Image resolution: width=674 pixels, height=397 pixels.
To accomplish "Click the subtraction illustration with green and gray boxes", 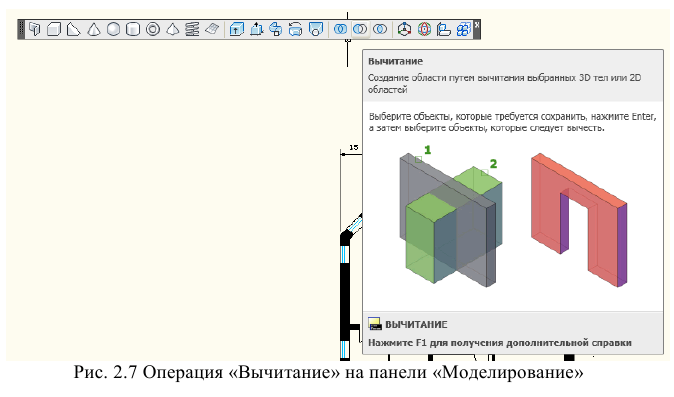I will tap(451, 219).
